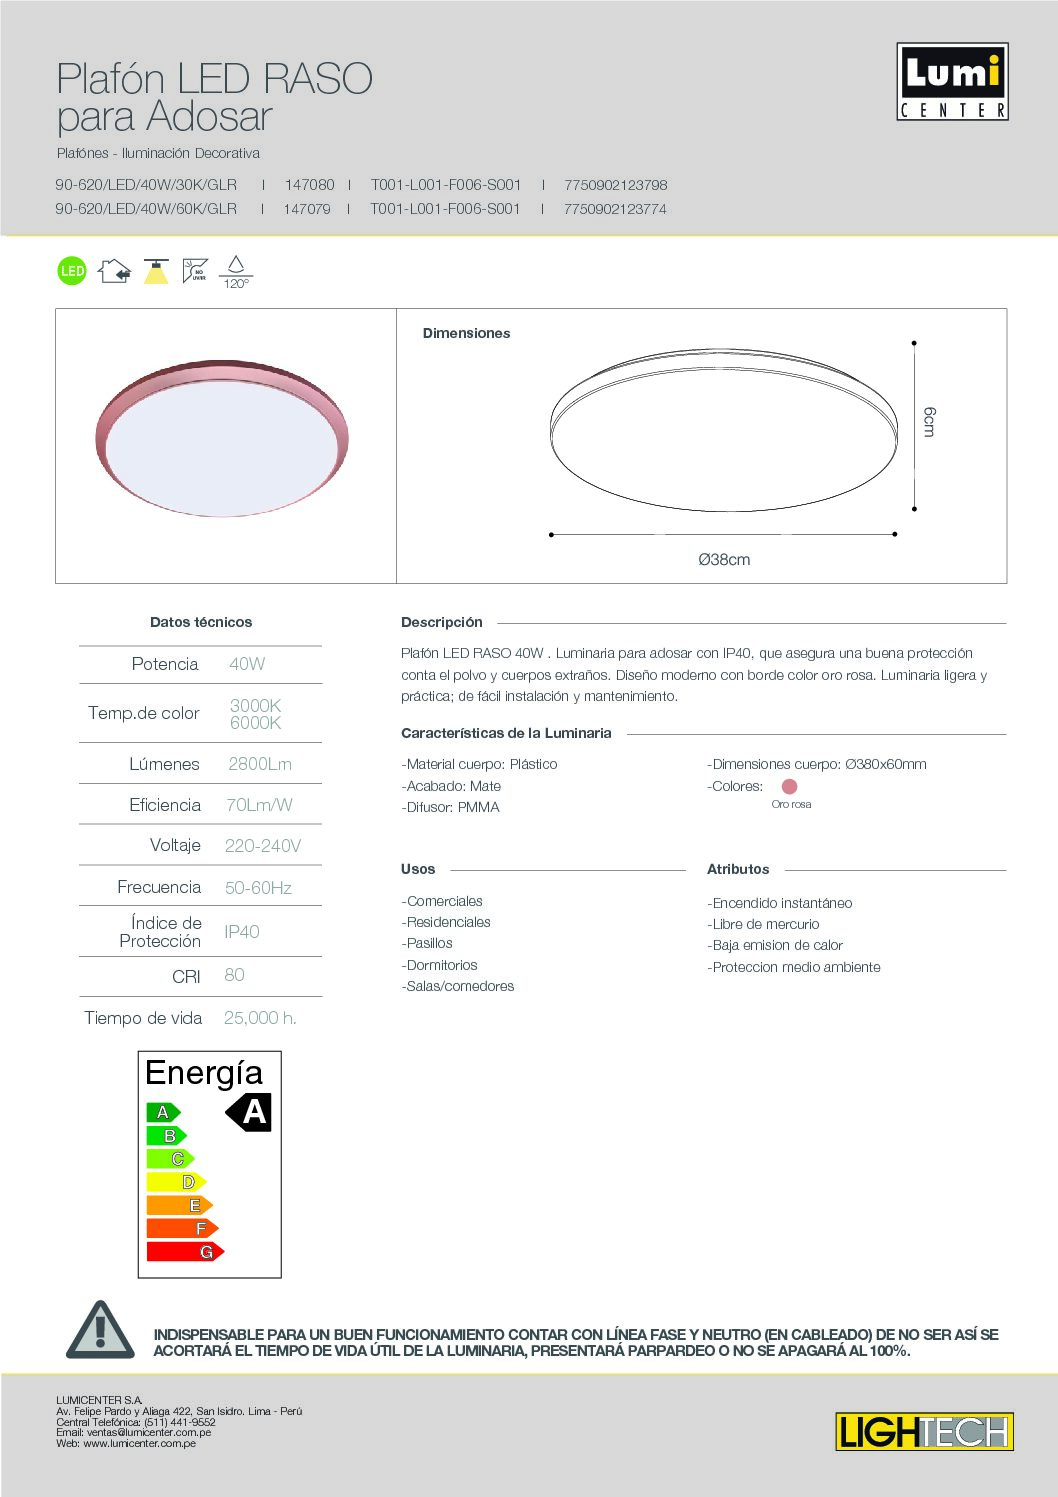Click the Dimensiones heading
Viewport: 1058px width, 1497px height.
click(x=467, y=333)
